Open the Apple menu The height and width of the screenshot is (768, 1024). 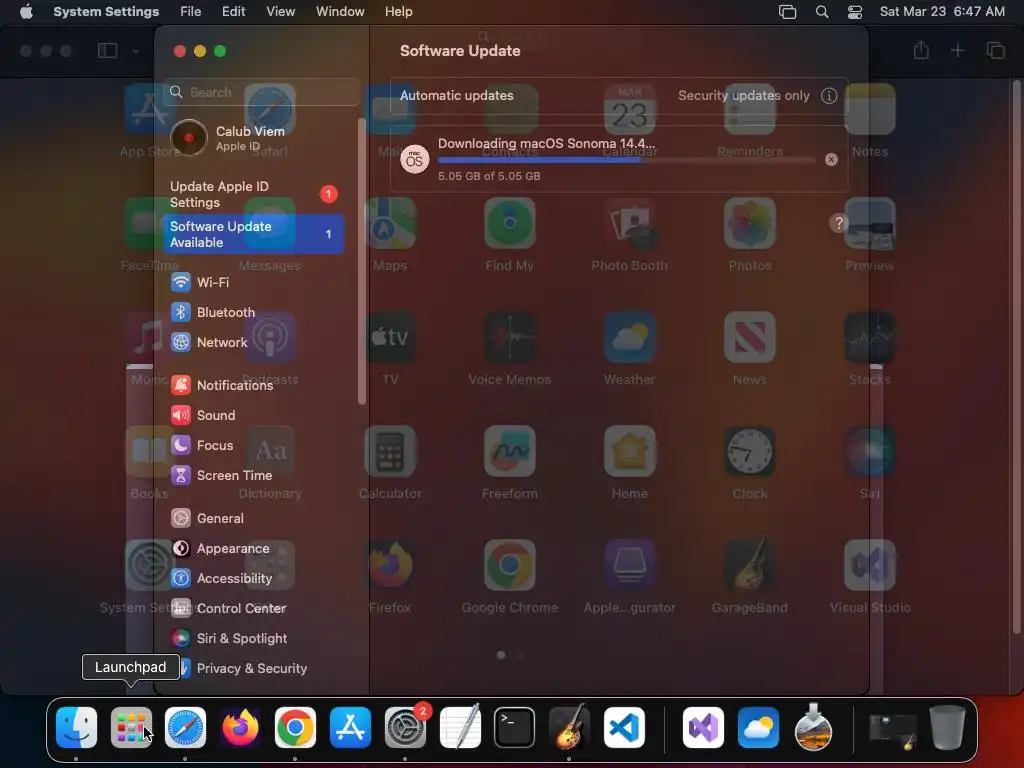[x=26, y=12]
